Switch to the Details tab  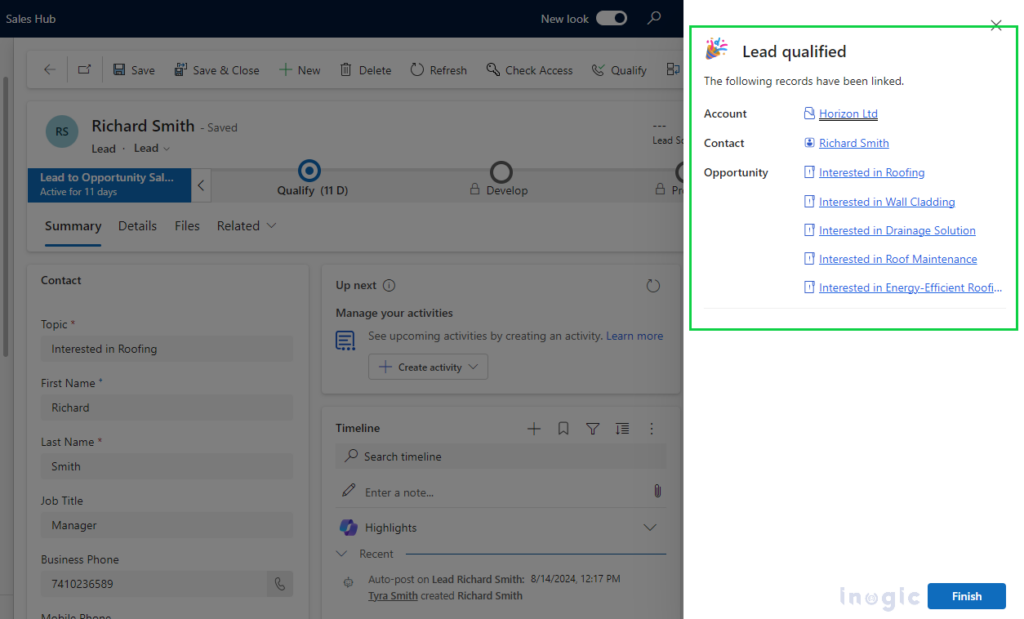[x=137, y=226]
